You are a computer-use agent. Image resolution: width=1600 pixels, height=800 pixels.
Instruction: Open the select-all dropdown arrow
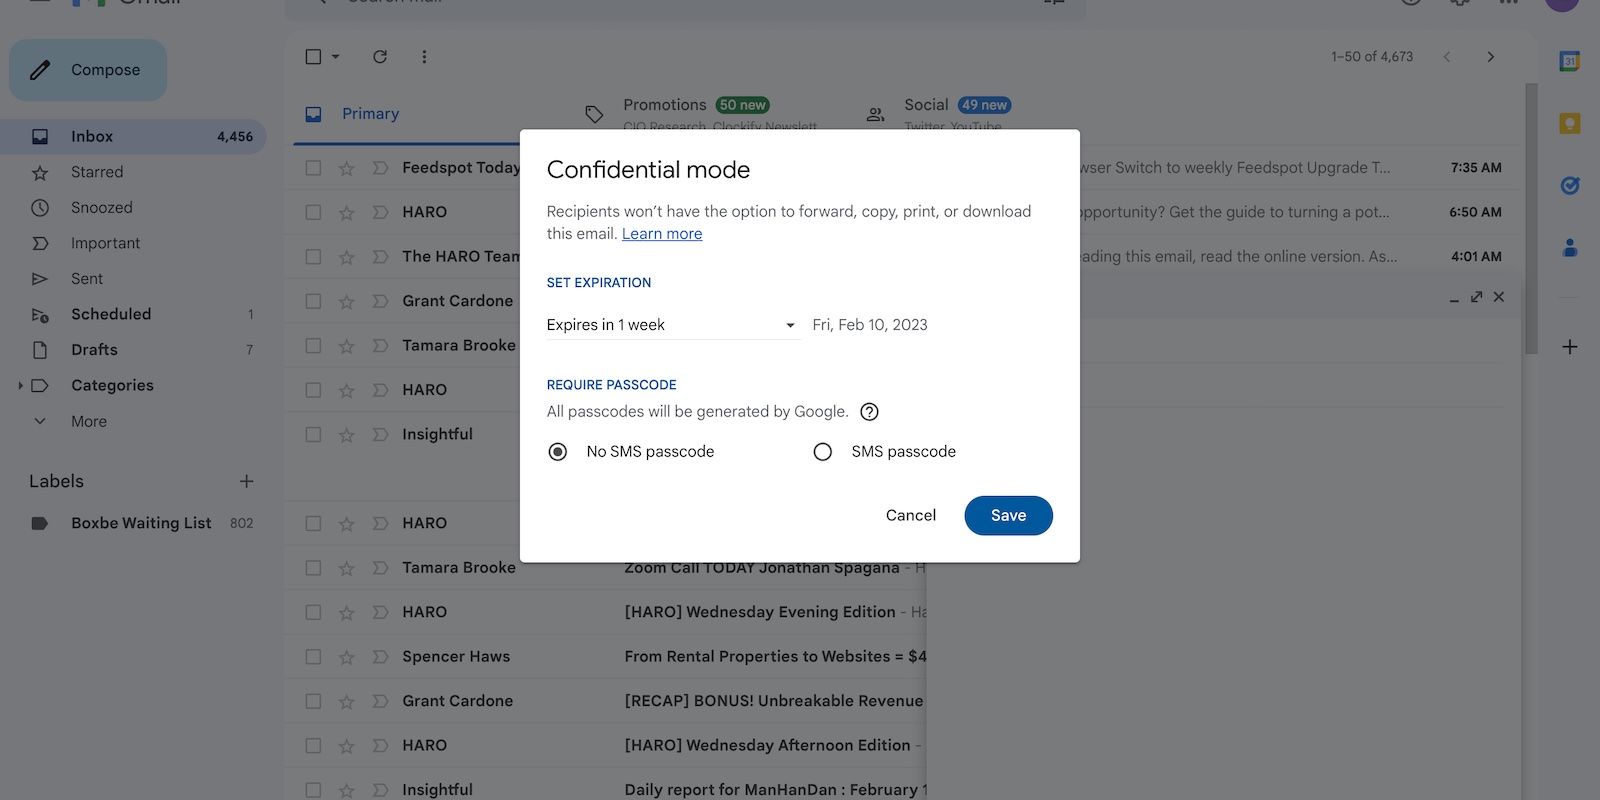(x=336, y=57)
